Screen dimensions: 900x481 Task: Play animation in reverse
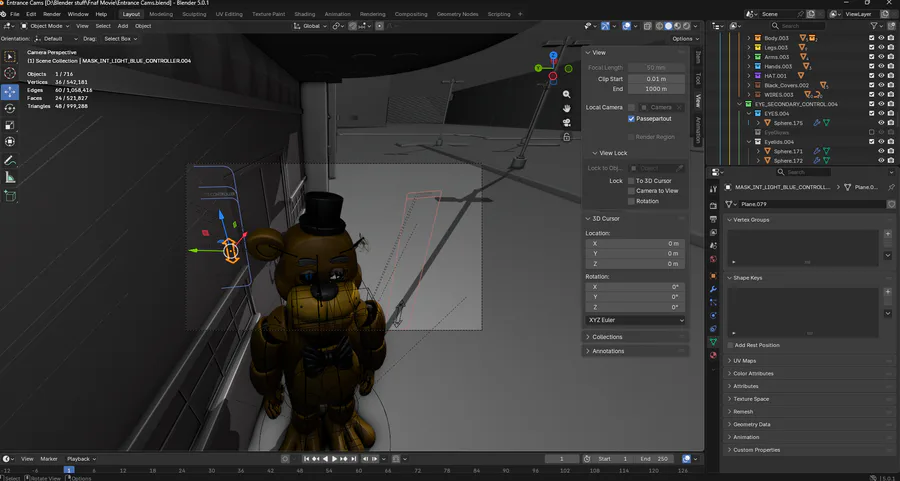pyautogui.click(x=325, y=459)
